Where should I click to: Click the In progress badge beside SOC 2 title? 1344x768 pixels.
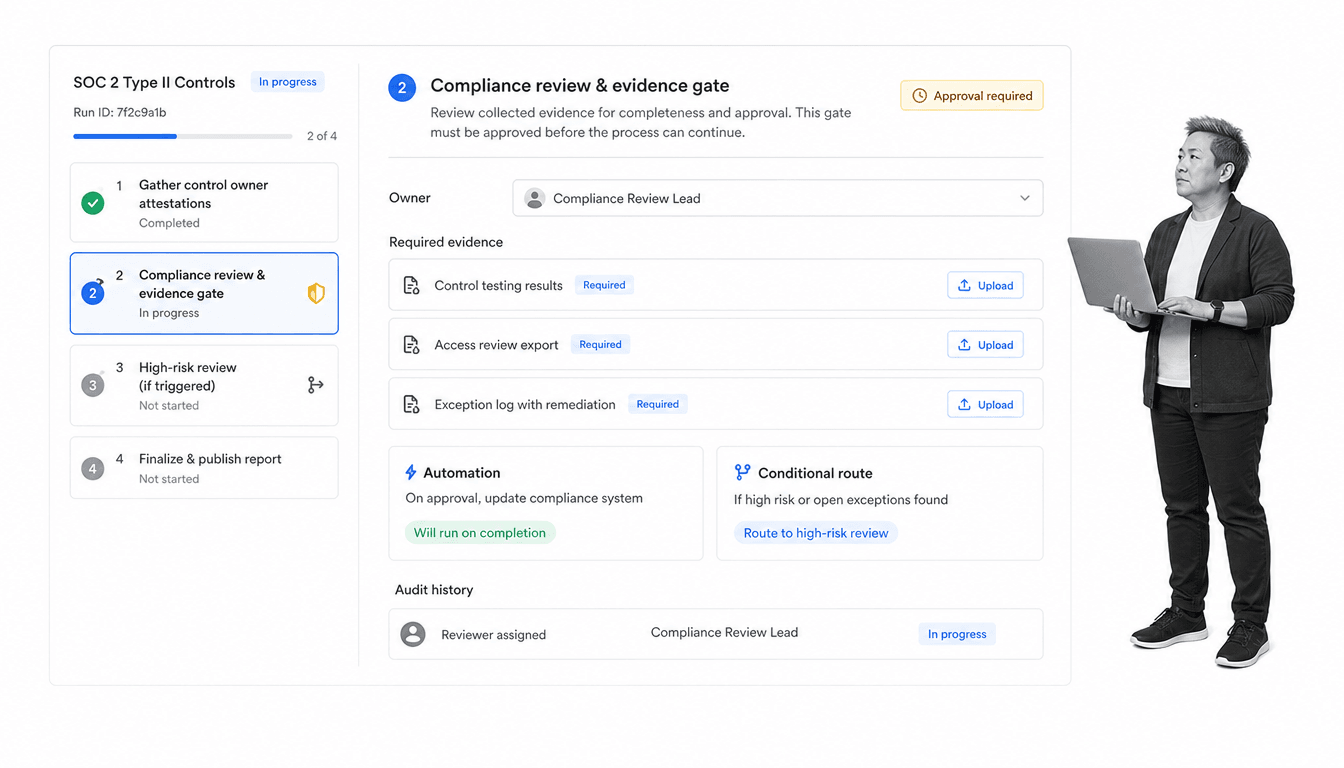[x=288, y=82]
